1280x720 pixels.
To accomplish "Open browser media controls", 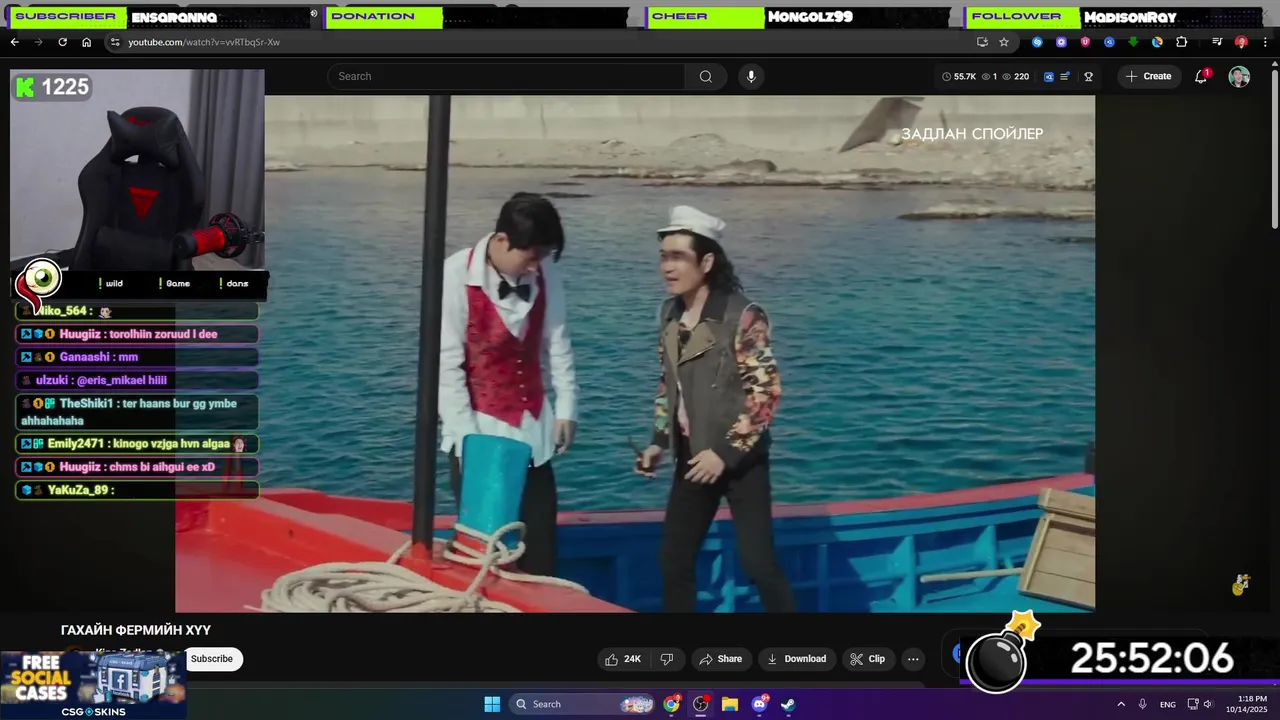I will (x=1217, y=42).
